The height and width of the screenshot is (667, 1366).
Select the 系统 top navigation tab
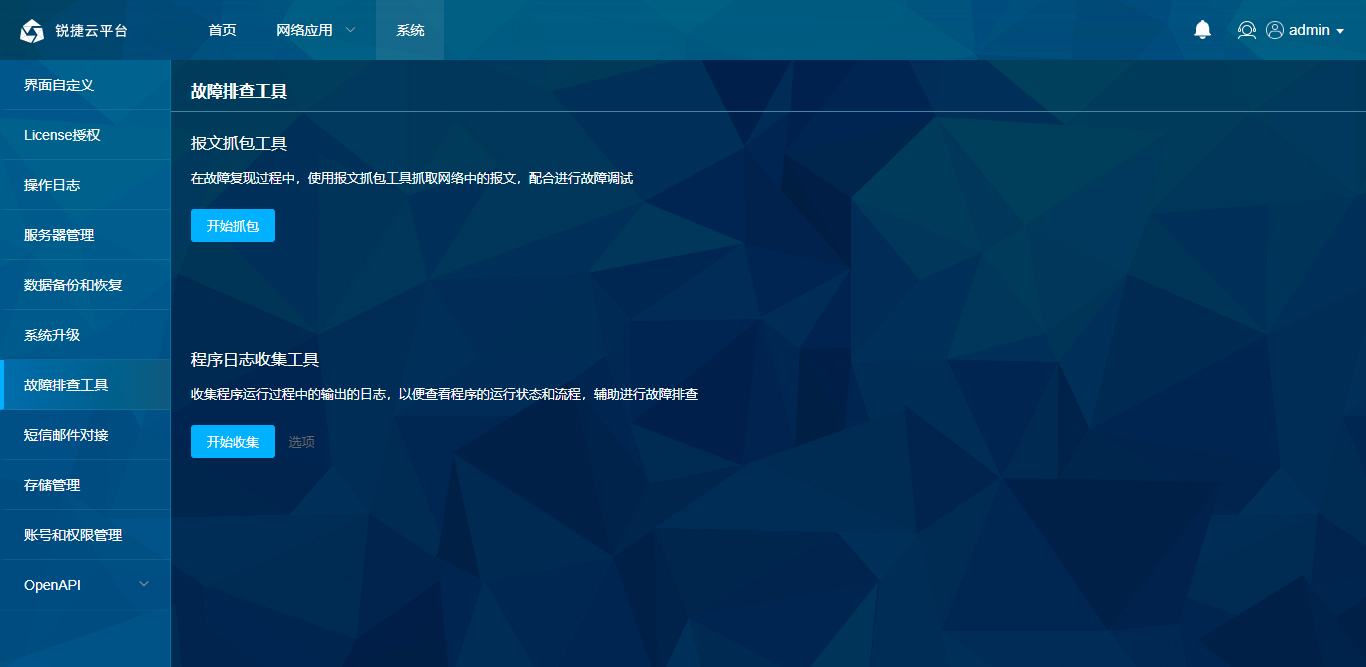(410, 30)
